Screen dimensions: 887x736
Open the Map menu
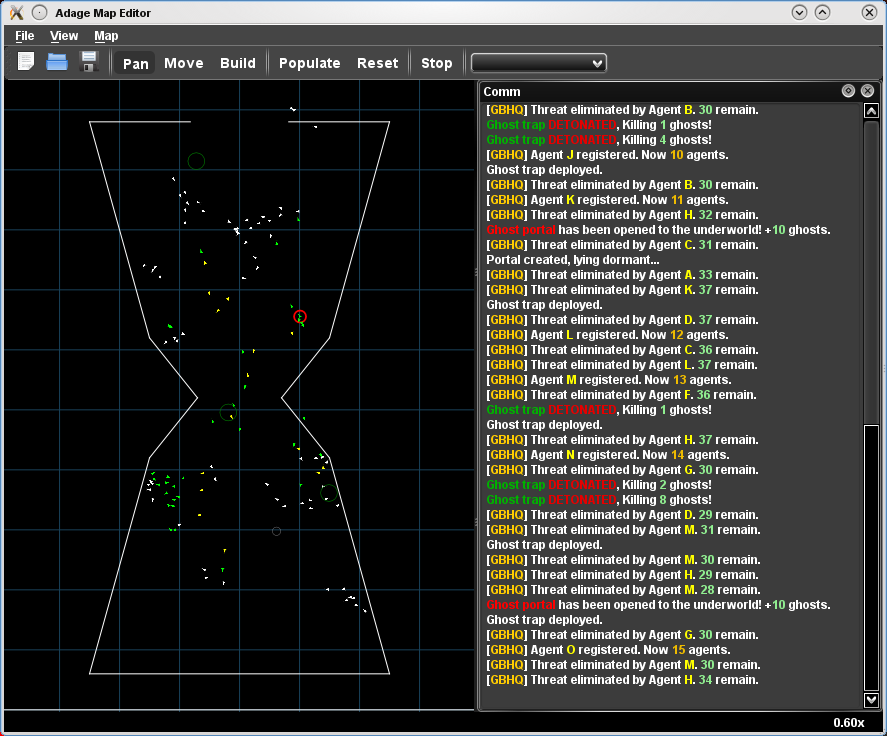pyautogui.click(x=106, y=36)
